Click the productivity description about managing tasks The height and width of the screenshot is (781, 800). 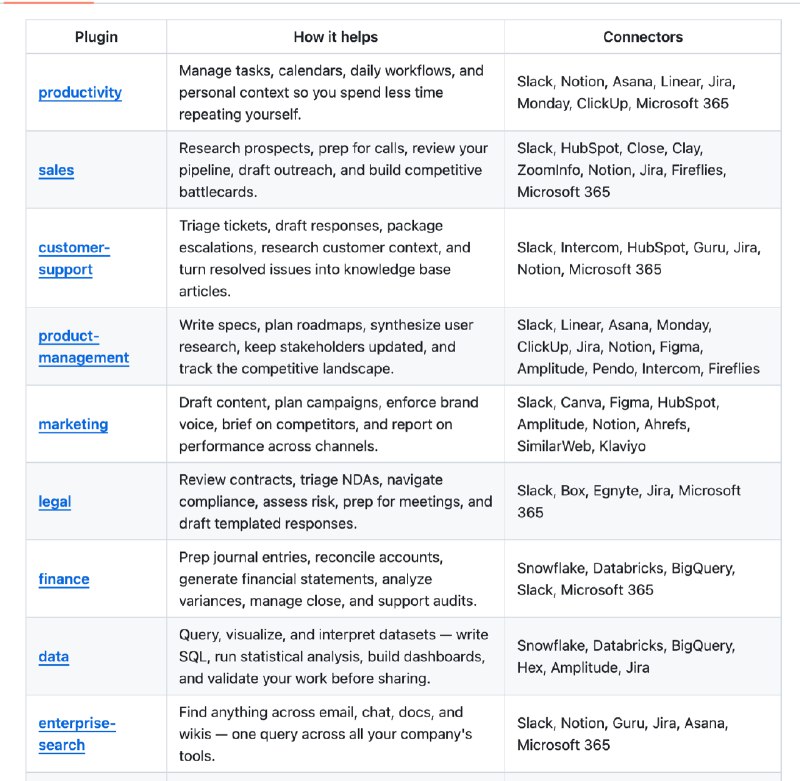(331, 92)
